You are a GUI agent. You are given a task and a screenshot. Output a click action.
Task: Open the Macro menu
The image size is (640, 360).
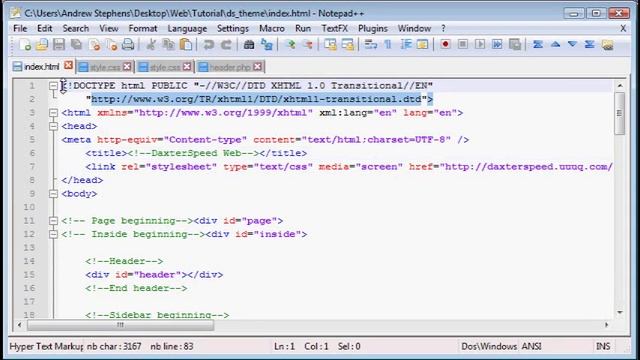[272, 29]
